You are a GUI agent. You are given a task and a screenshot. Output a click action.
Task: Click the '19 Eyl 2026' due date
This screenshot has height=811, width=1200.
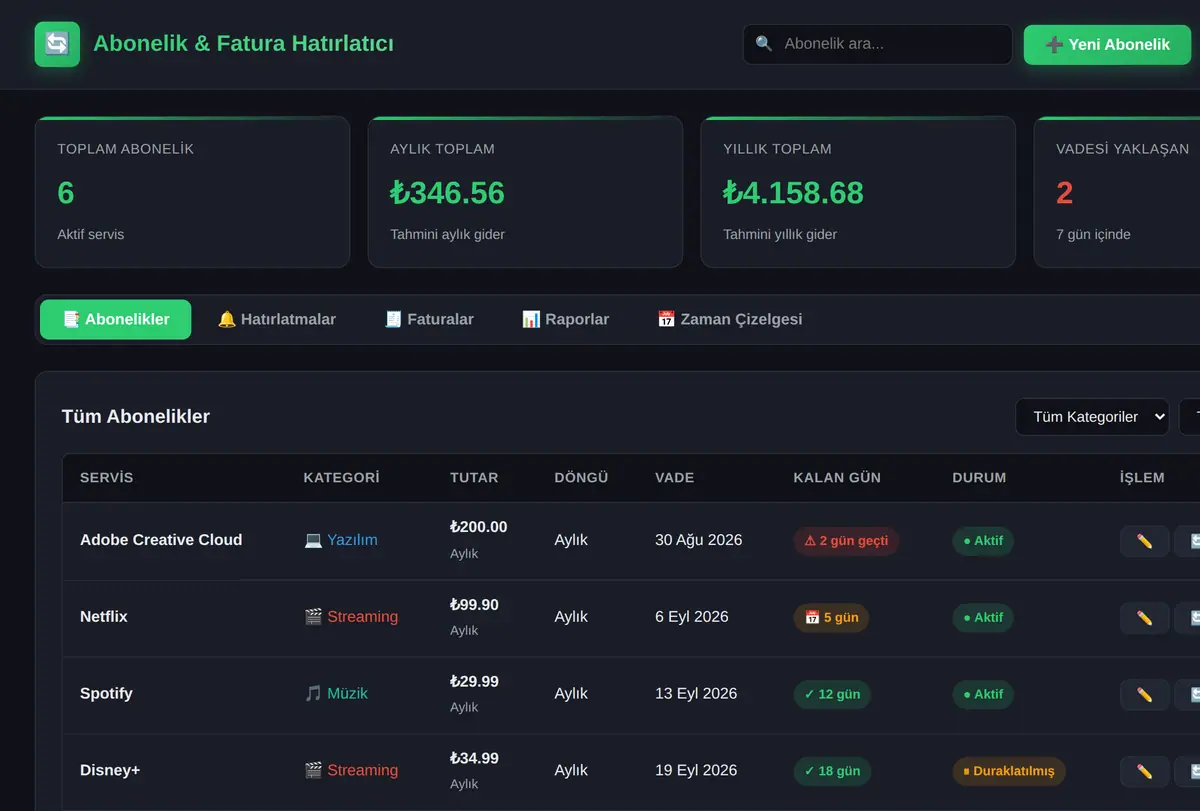tap(696, 771)
